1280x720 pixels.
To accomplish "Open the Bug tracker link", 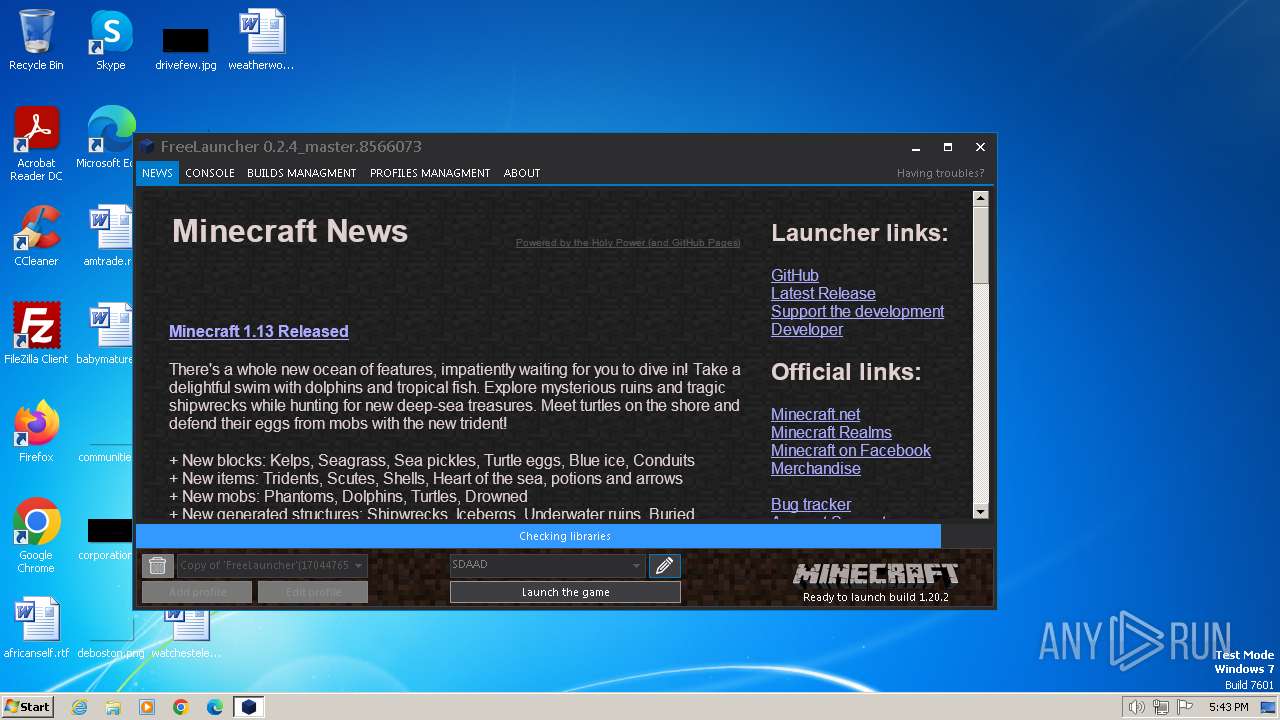I will (811, 504).
